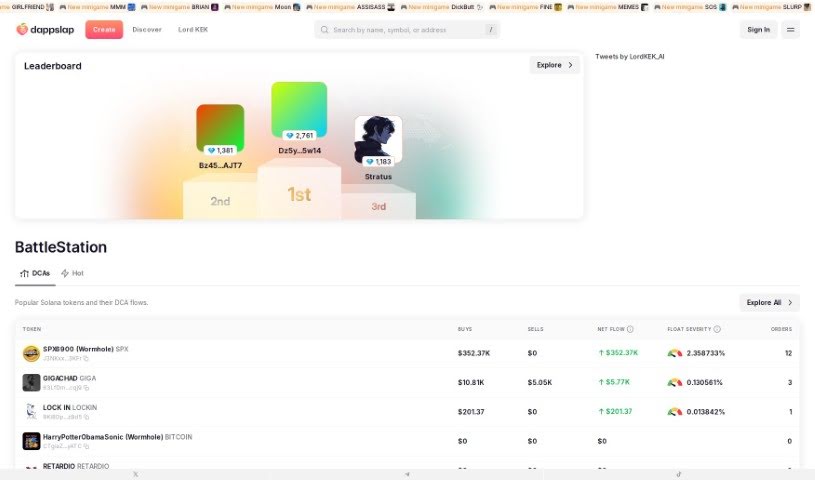Open New minigame SLURP ticker link

coord(771,7)
